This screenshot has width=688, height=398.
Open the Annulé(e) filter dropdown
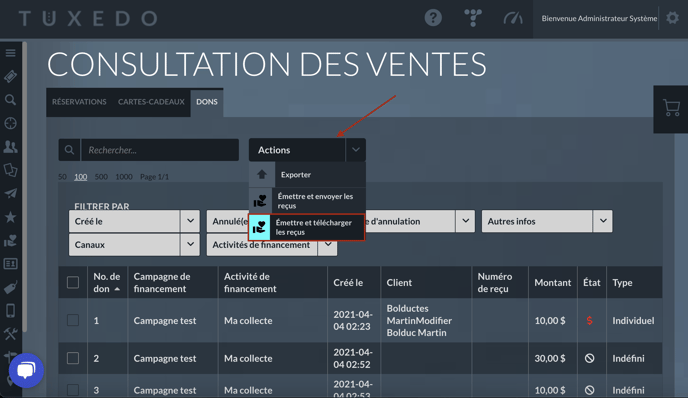click(228, 221)
